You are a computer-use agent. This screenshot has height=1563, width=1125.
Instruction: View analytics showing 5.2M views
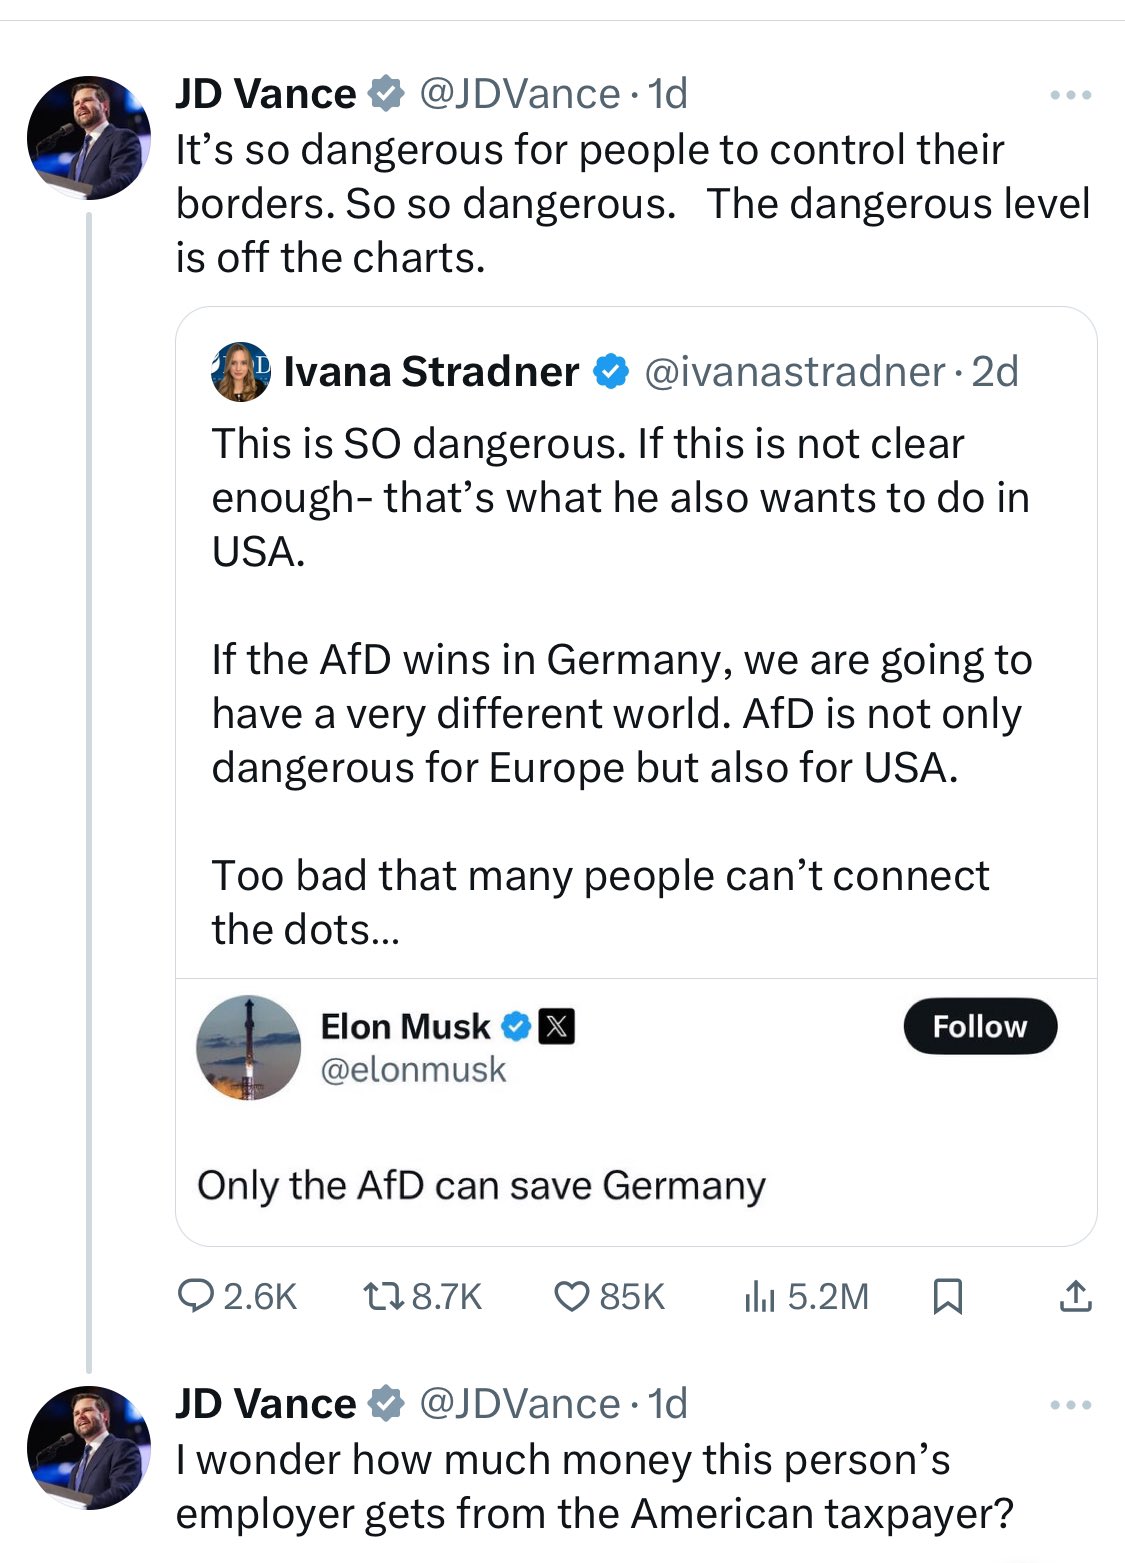pos(759,1296)
